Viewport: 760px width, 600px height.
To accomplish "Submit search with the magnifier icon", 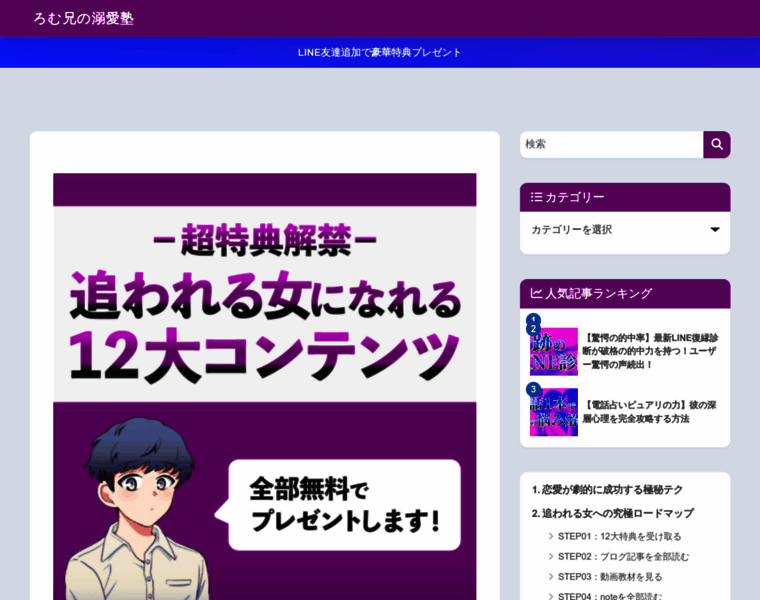I will [x=717, y=144].
